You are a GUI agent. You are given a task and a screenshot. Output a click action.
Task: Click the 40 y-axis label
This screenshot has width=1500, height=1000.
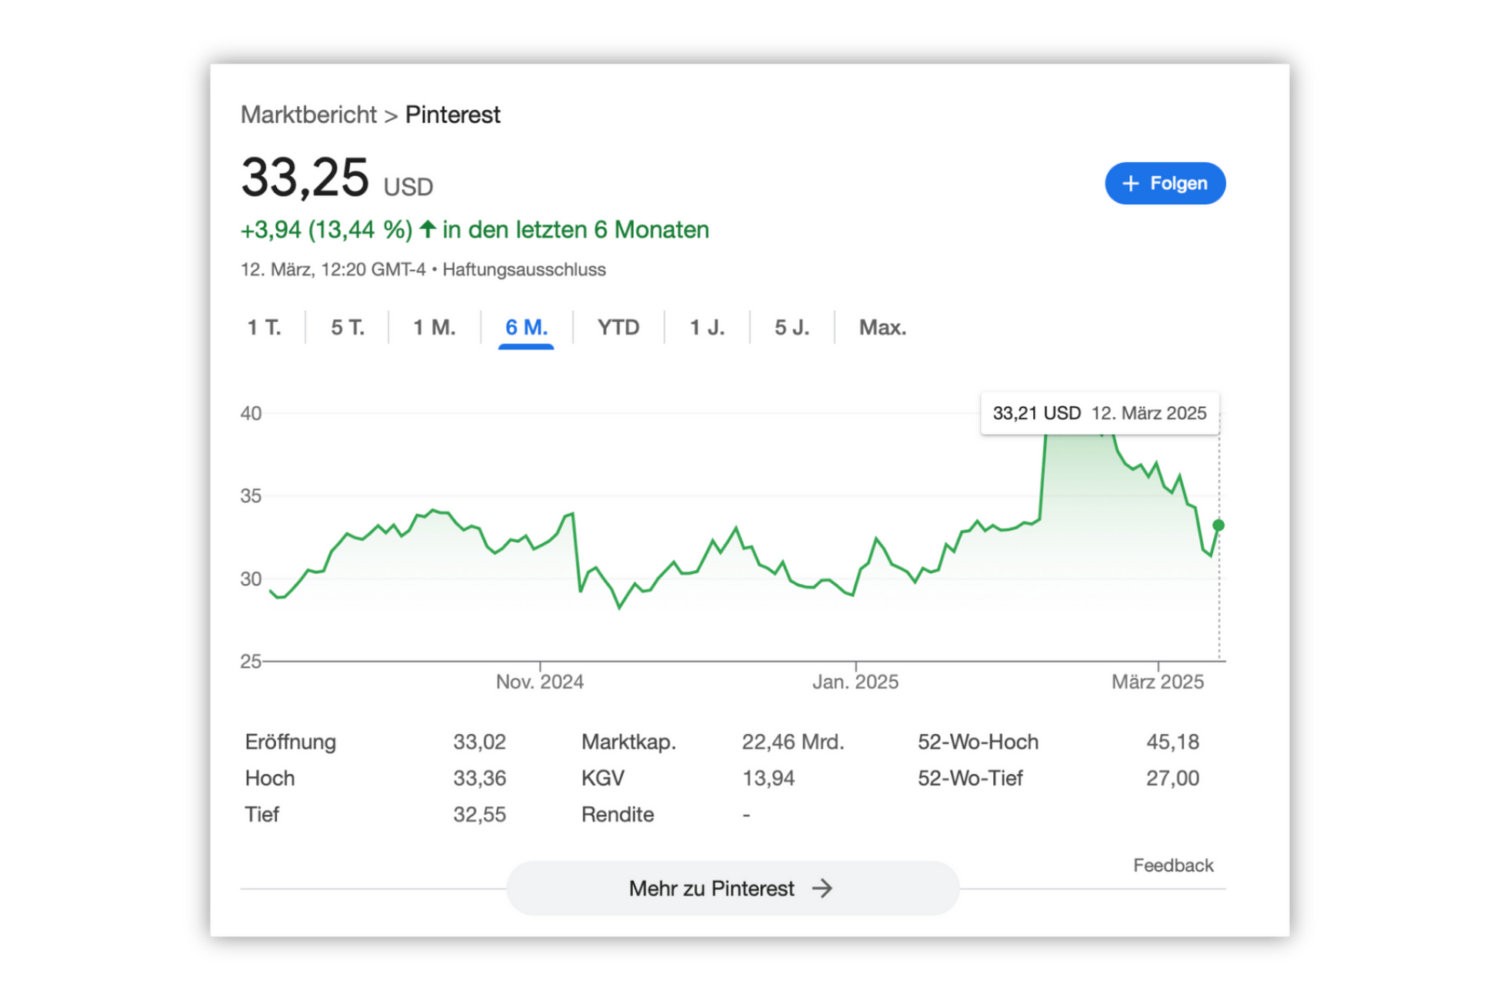coord(251,413)
